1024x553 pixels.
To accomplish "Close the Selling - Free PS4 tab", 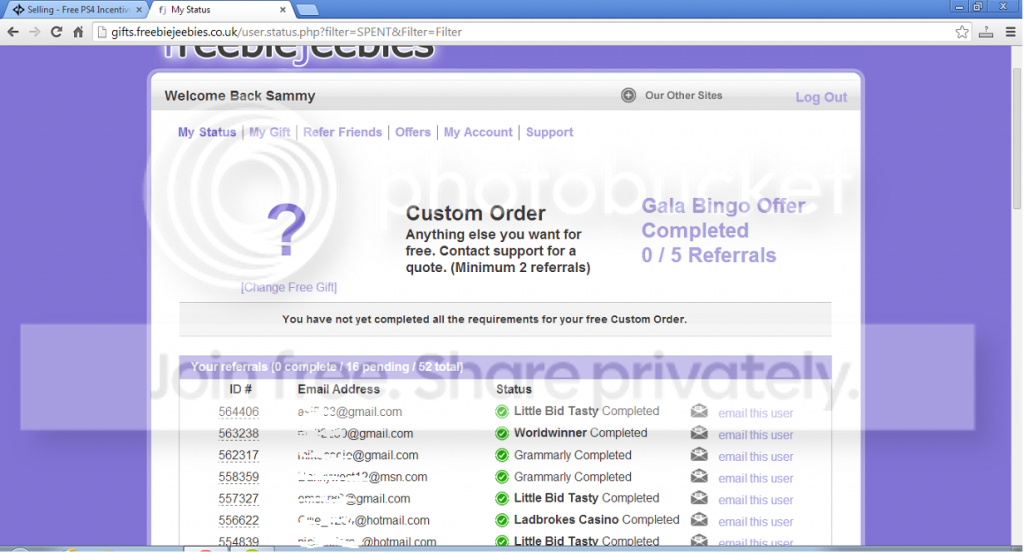I will (139, 10).
